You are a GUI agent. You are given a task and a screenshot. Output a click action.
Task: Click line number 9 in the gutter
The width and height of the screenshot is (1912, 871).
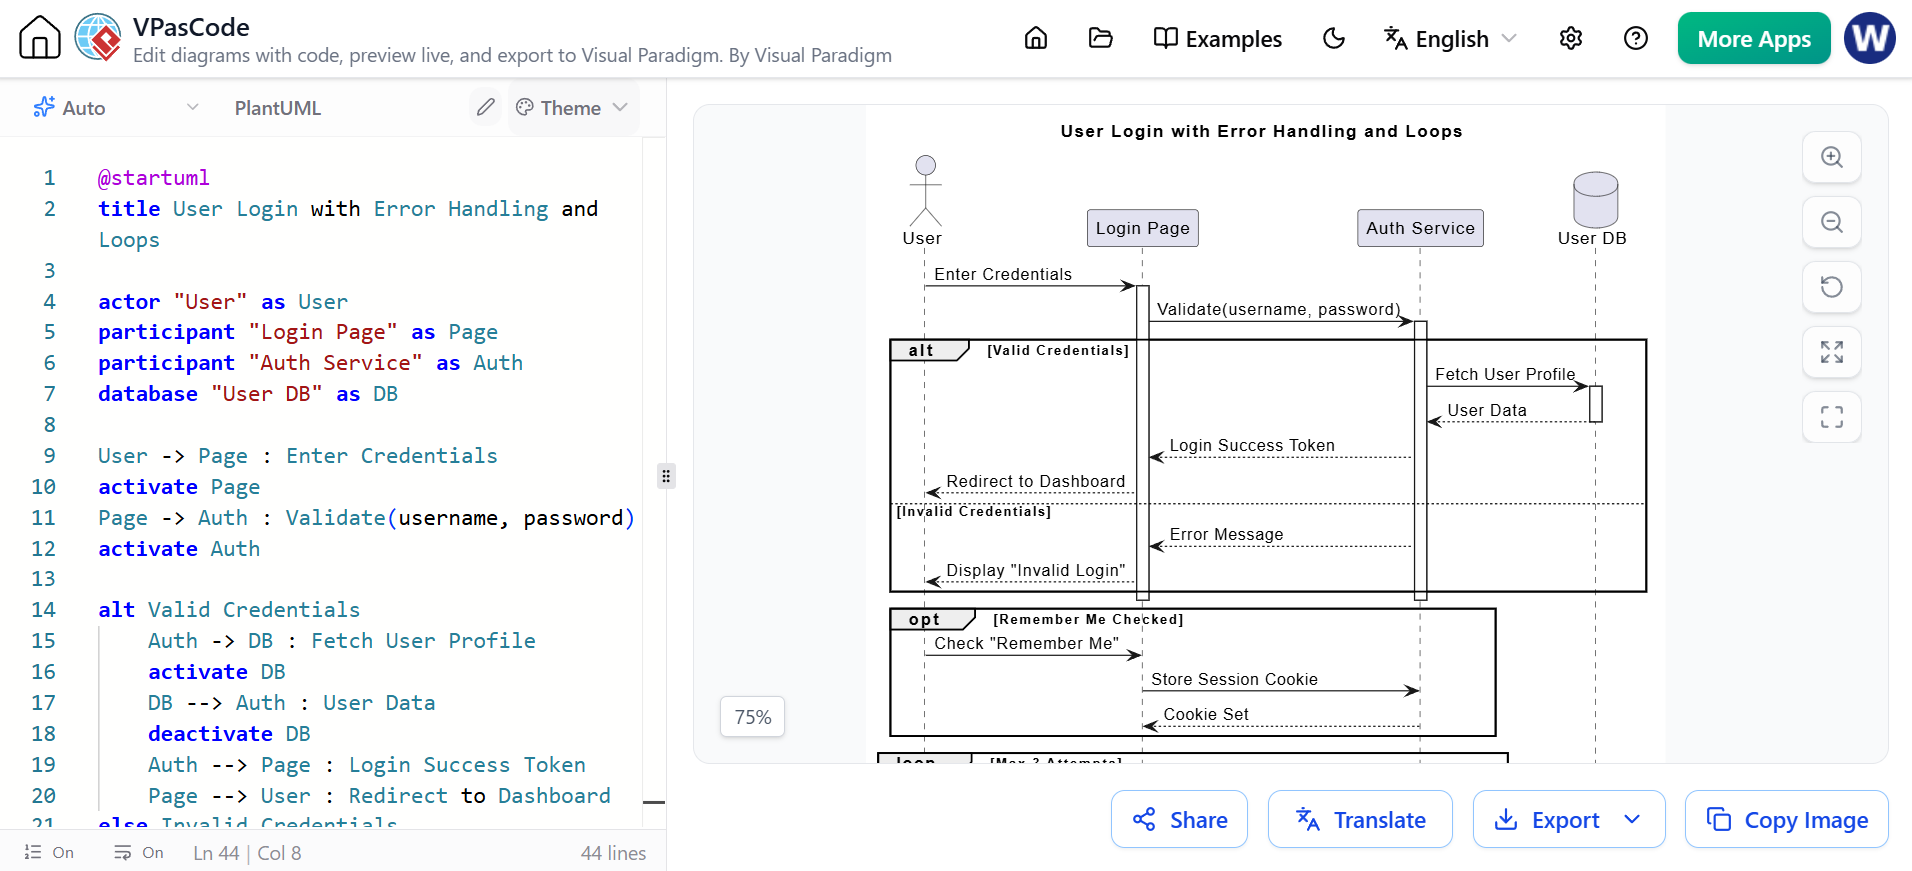(x=49, y=456)
